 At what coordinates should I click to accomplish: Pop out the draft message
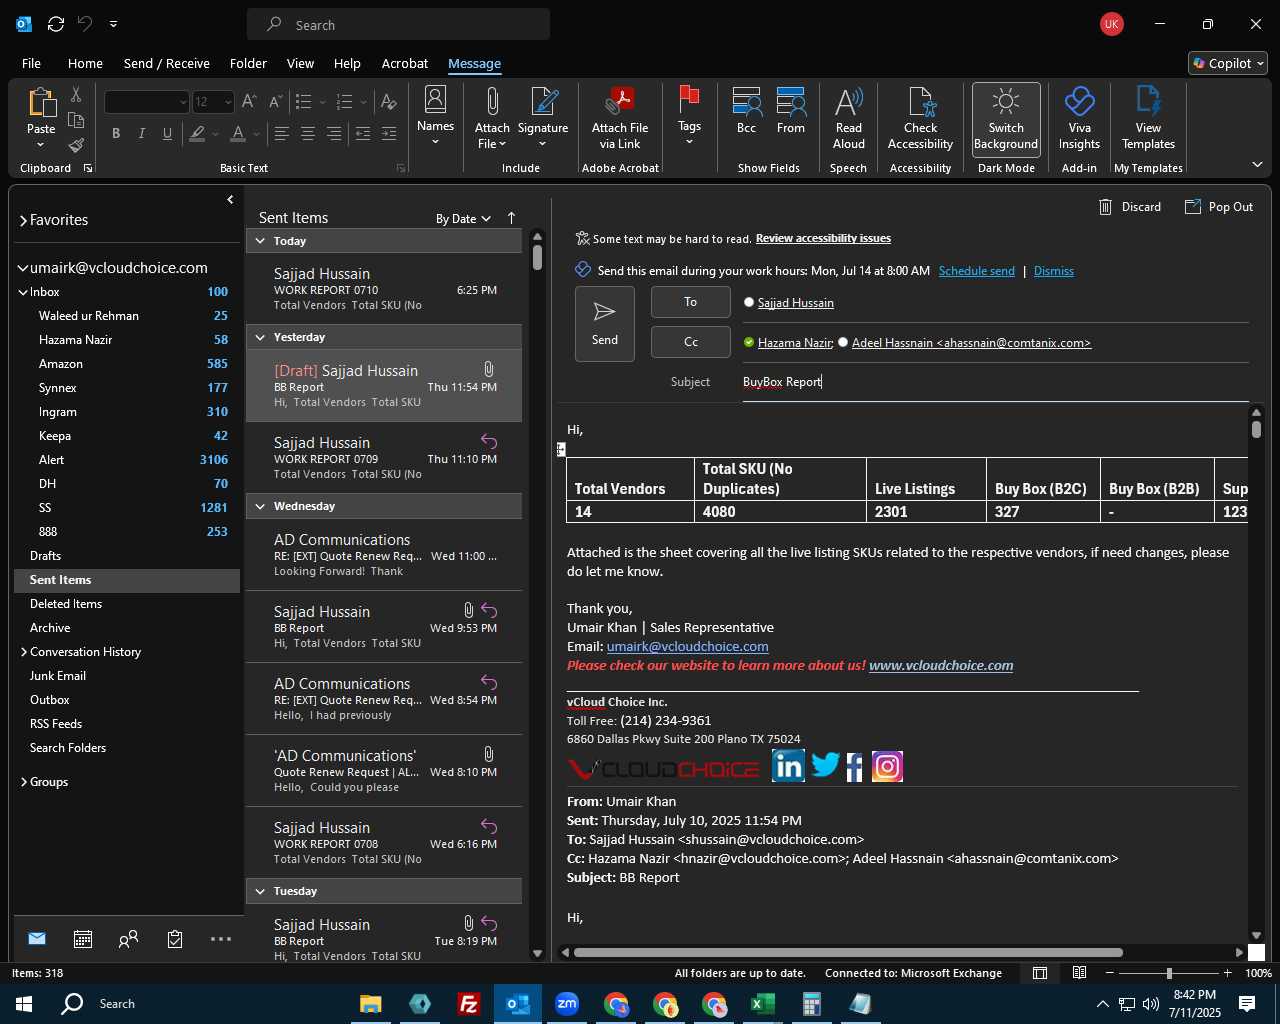[x=1219, y=207]
